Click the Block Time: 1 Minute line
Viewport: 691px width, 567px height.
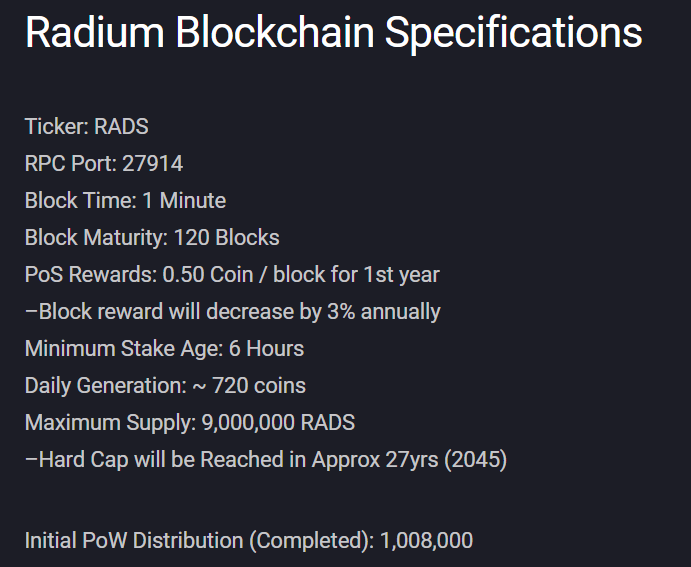tap(125, 201)
